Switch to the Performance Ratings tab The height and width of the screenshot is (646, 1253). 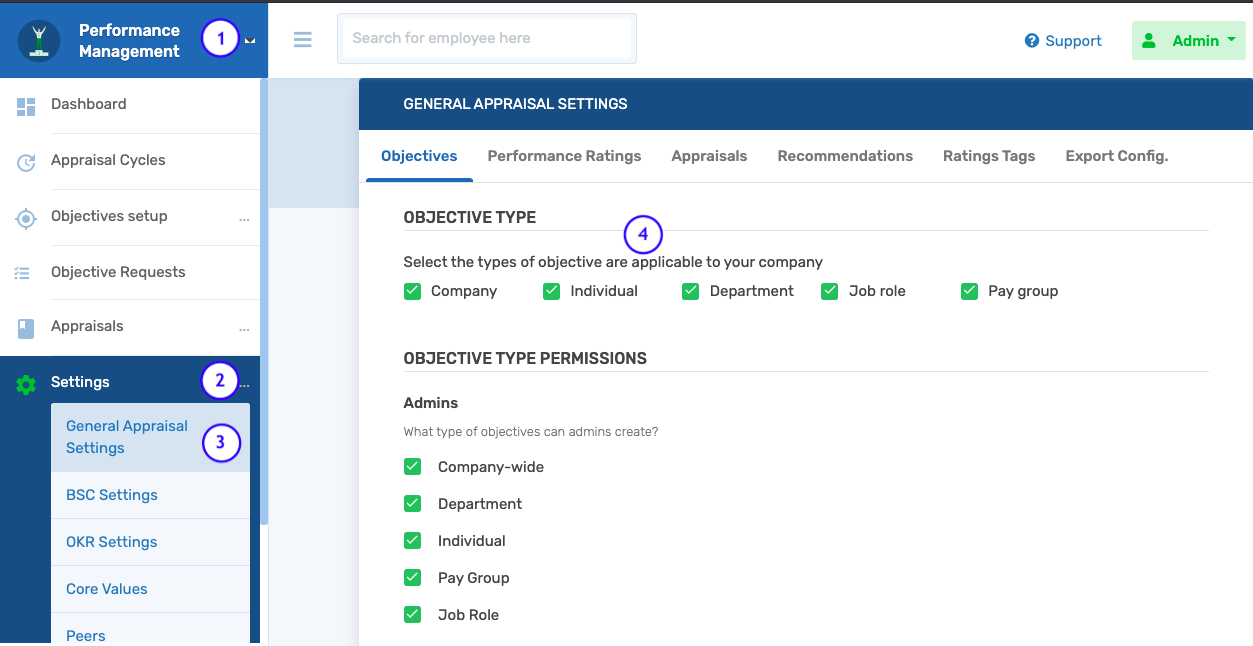coord(564,156)
